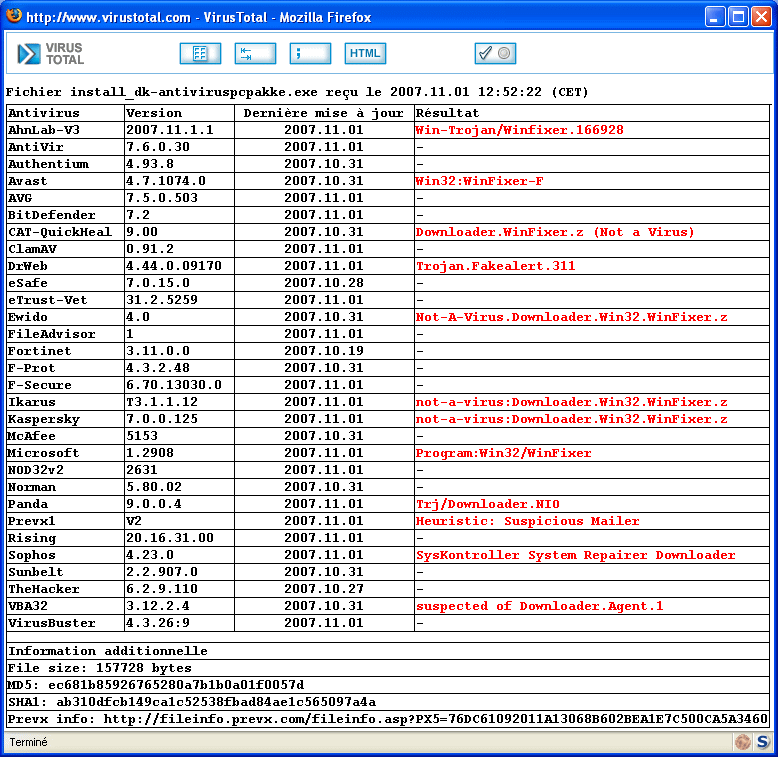This screenshot has width=778, height=757.
Task: Select the Trj/Downloader.NIO result
Action: click(x=487, y=504)
